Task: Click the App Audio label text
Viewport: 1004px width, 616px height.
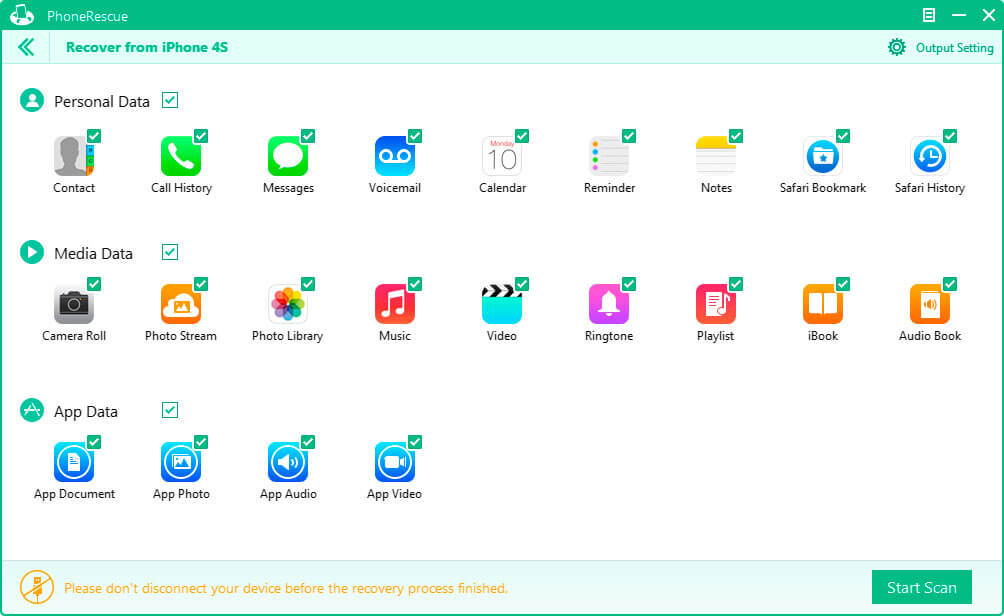Action: 288,494
